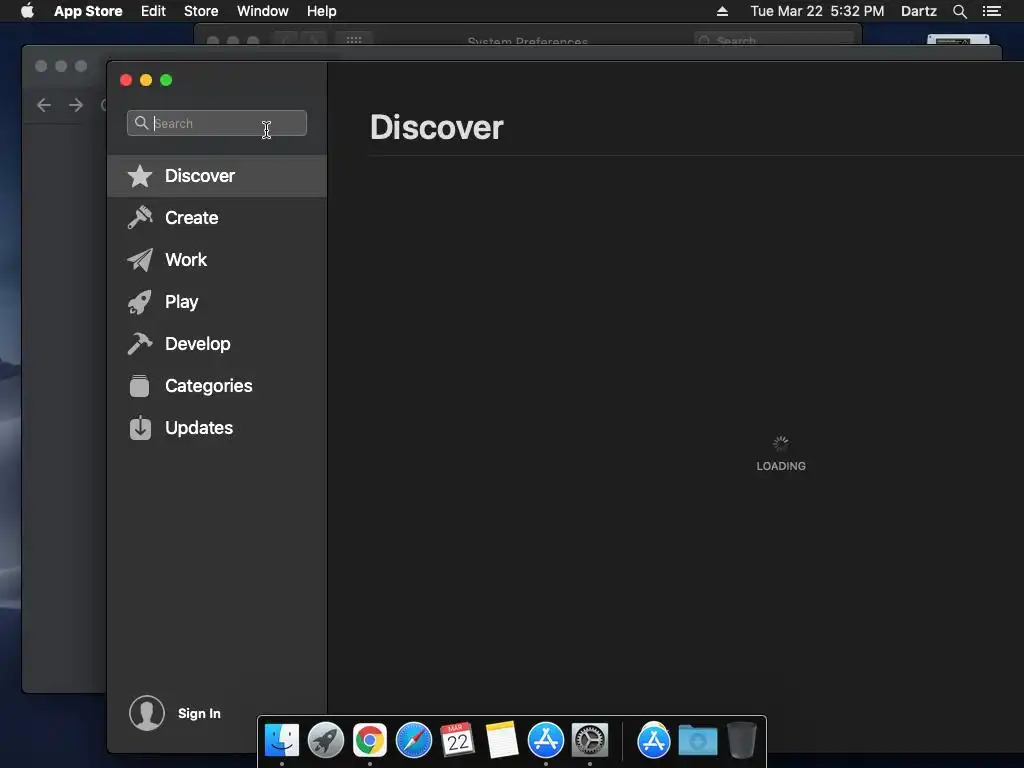Go to the Develop section

[x=217, y=344]
